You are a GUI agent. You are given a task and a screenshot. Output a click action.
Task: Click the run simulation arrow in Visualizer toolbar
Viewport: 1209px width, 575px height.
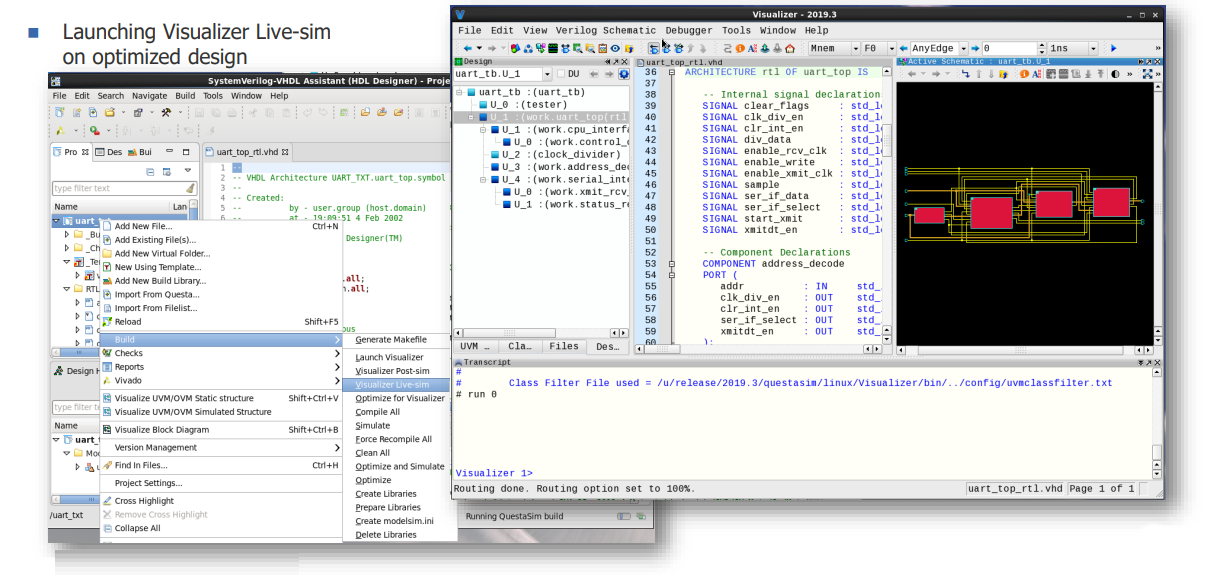(x=1114, y=48)
